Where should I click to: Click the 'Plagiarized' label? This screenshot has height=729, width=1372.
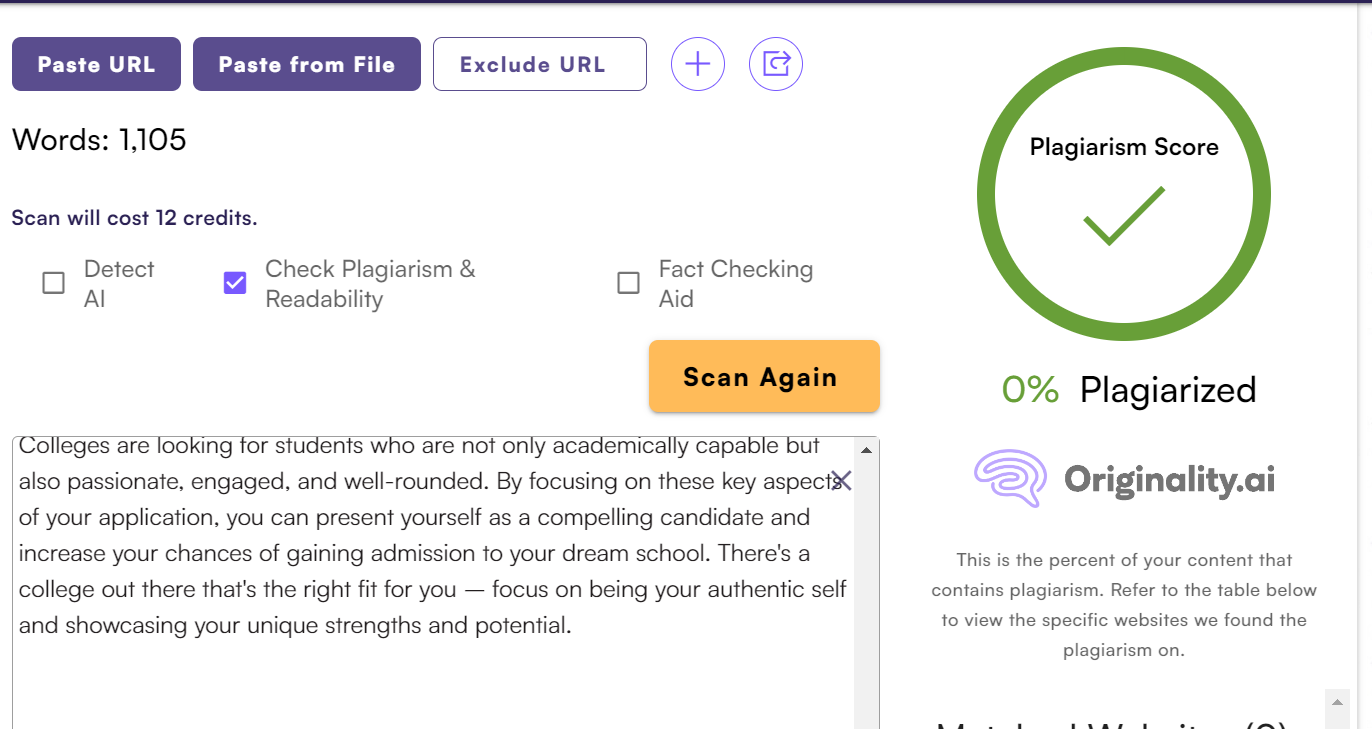point(1168,389)
